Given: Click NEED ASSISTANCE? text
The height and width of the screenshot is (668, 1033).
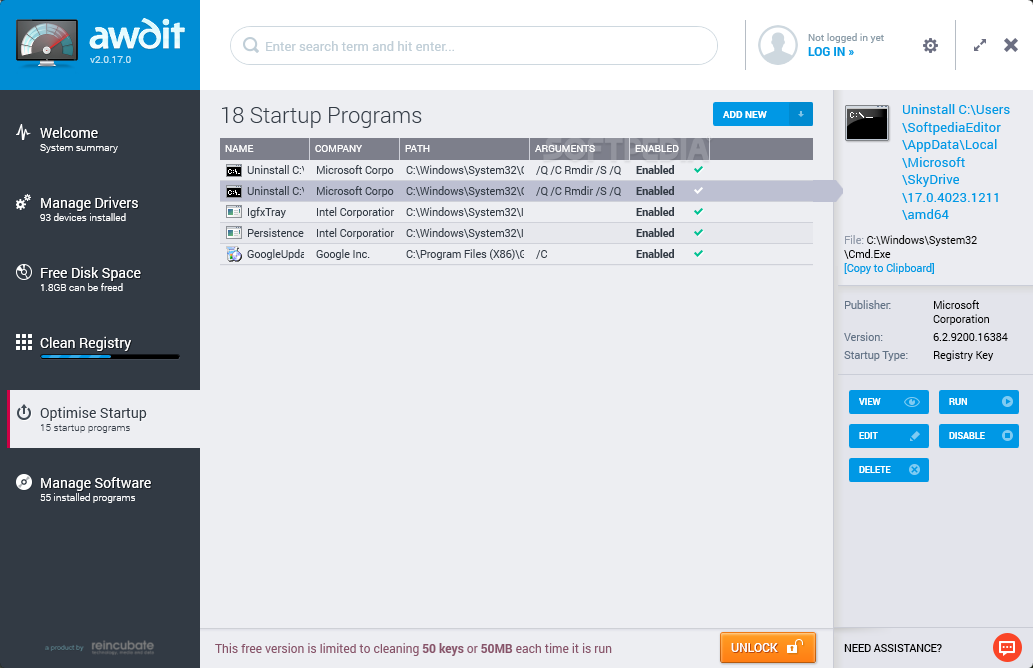Looking at the screenshot, I should click(893, 648).
